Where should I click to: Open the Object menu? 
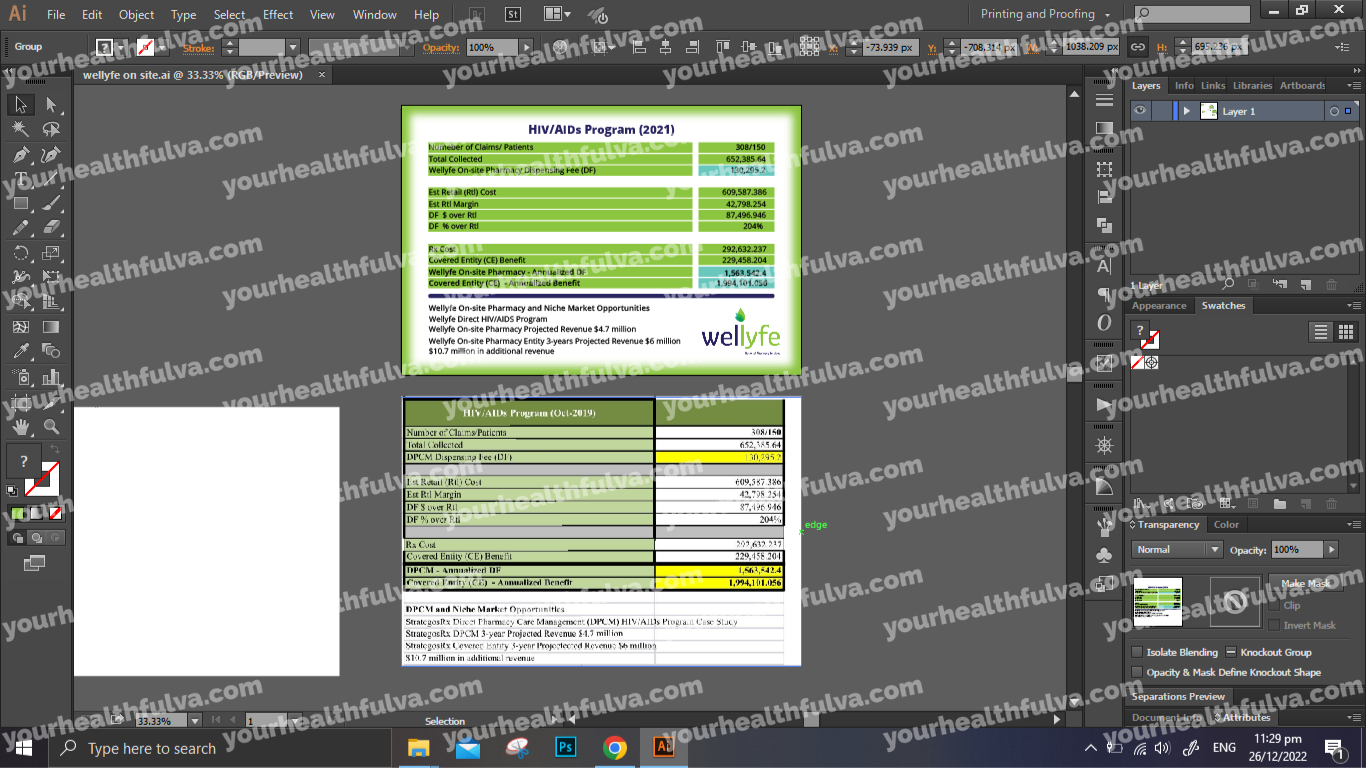[x=136, y=14]
